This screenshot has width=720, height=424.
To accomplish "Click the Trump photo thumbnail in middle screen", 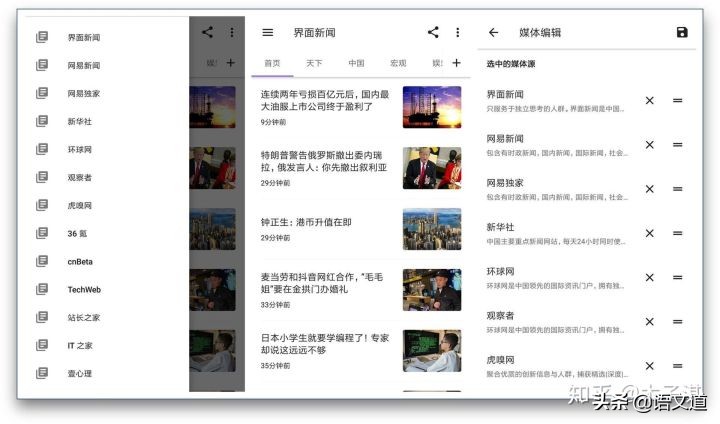I will (x=432, y=168).
